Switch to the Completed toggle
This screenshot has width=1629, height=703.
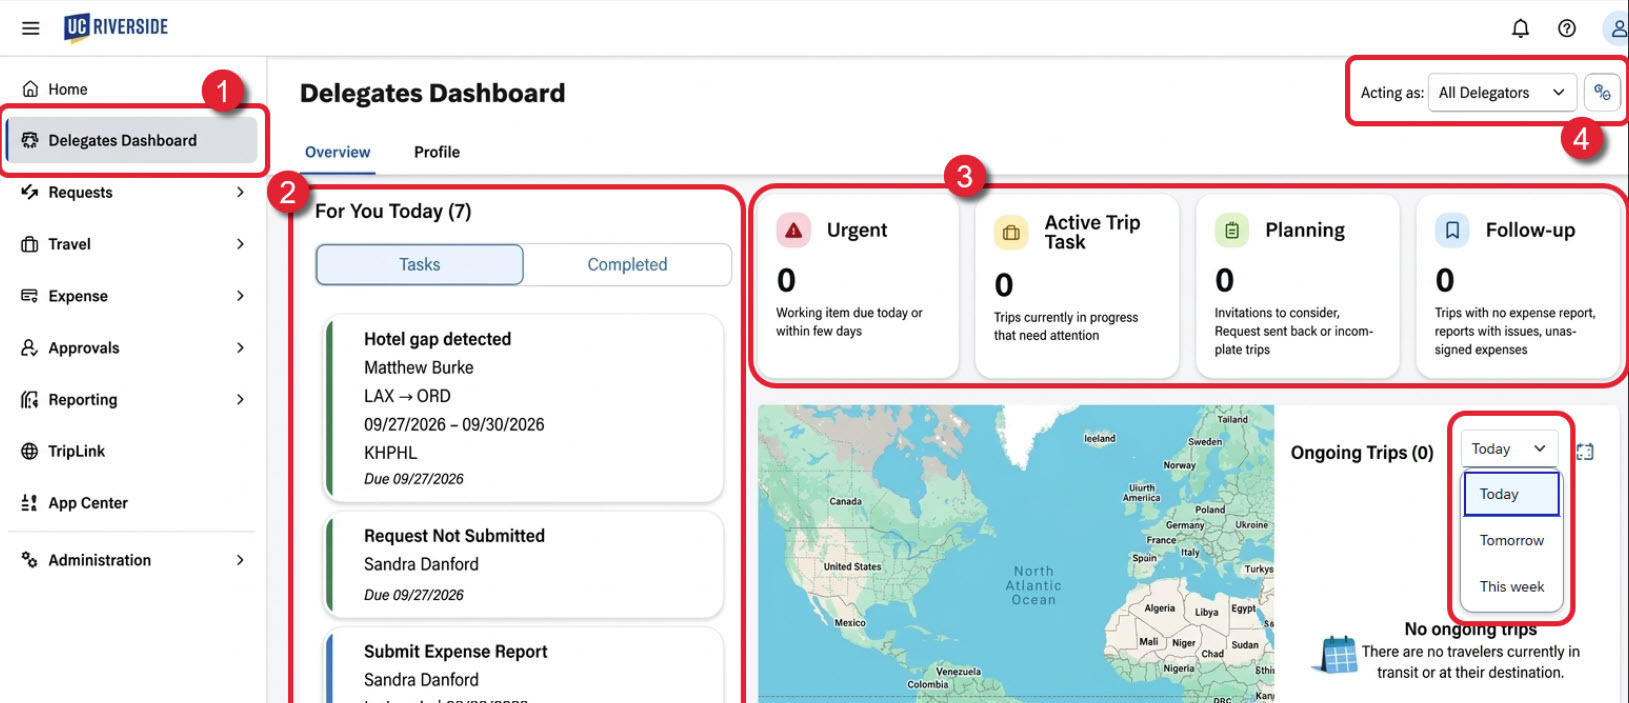[627, 265]
